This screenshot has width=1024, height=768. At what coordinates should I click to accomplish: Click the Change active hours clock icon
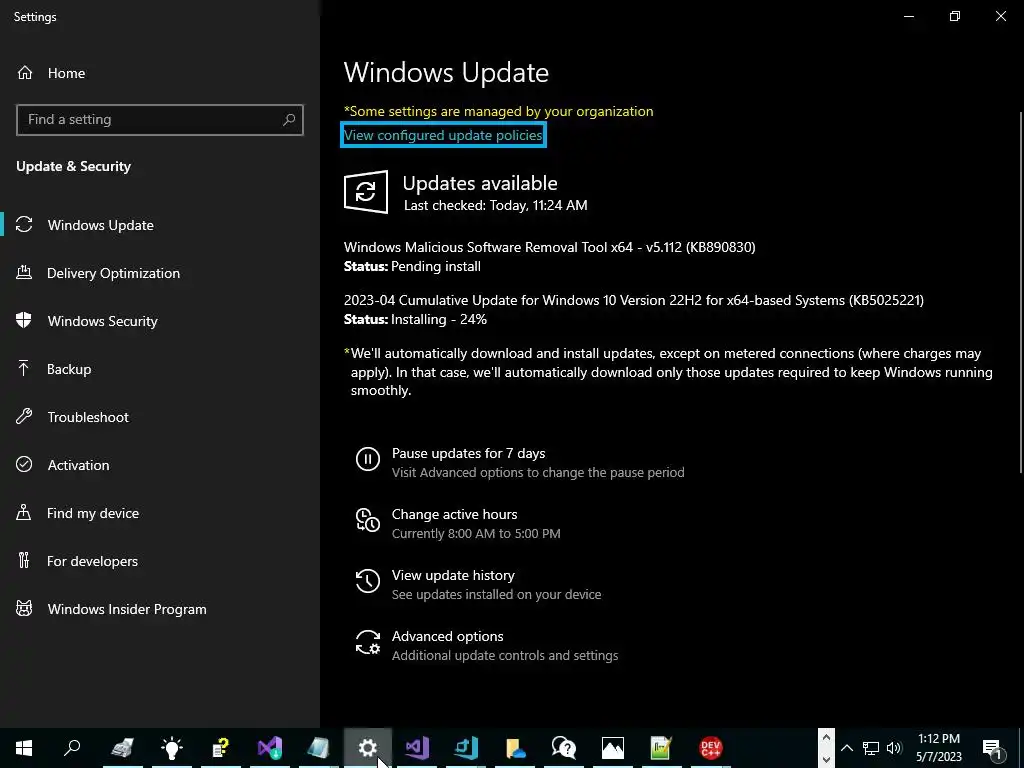[368, 520]
